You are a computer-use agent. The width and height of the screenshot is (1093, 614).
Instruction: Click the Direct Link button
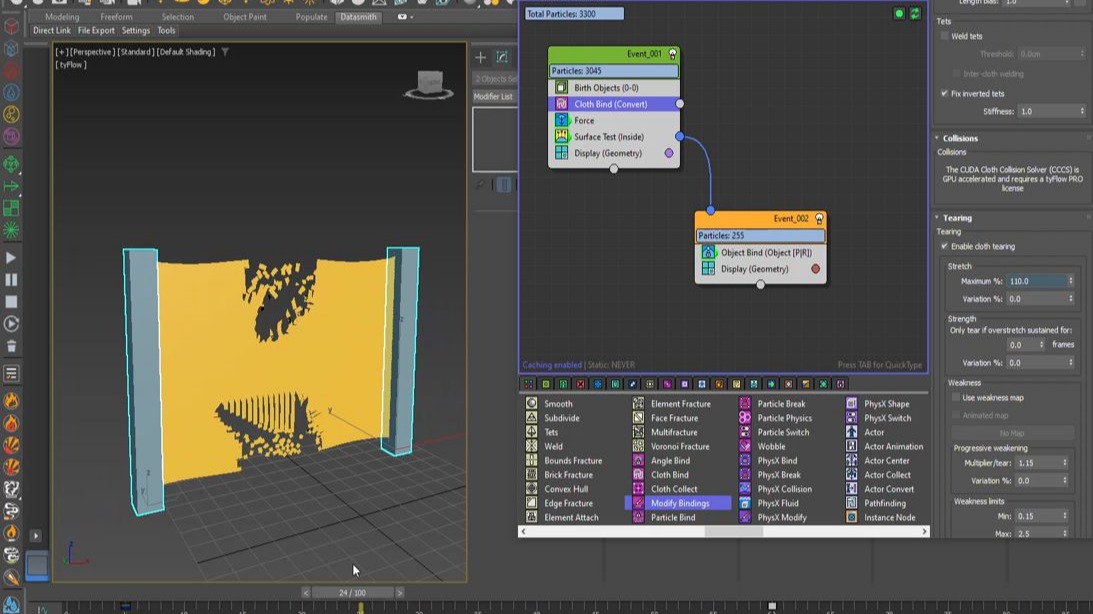tap(52, 31)
